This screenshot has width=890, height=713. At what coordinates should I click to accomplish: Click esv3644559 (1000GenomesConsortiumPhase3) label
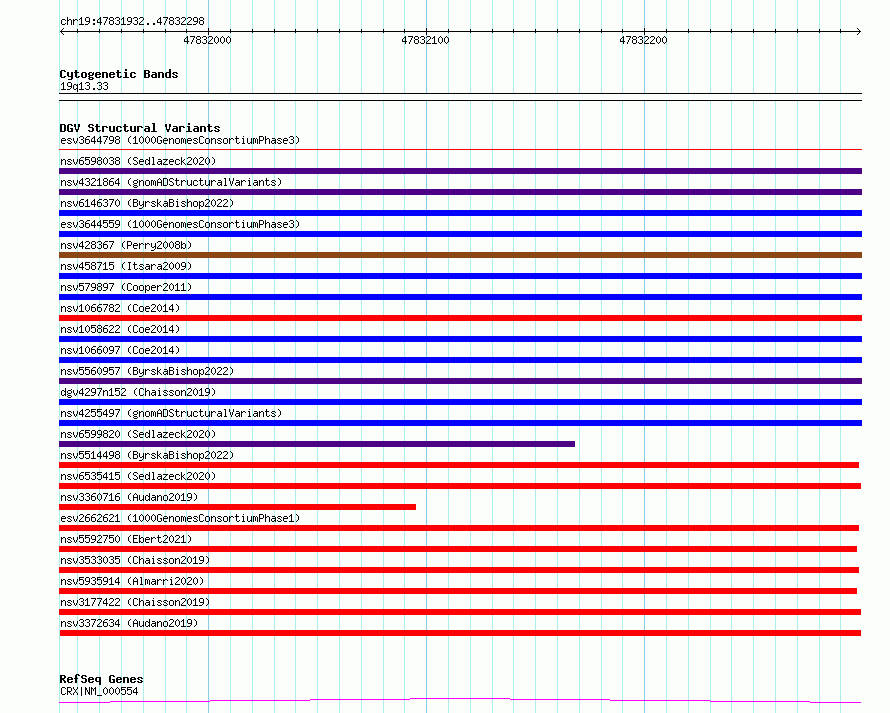coord(180,224)
